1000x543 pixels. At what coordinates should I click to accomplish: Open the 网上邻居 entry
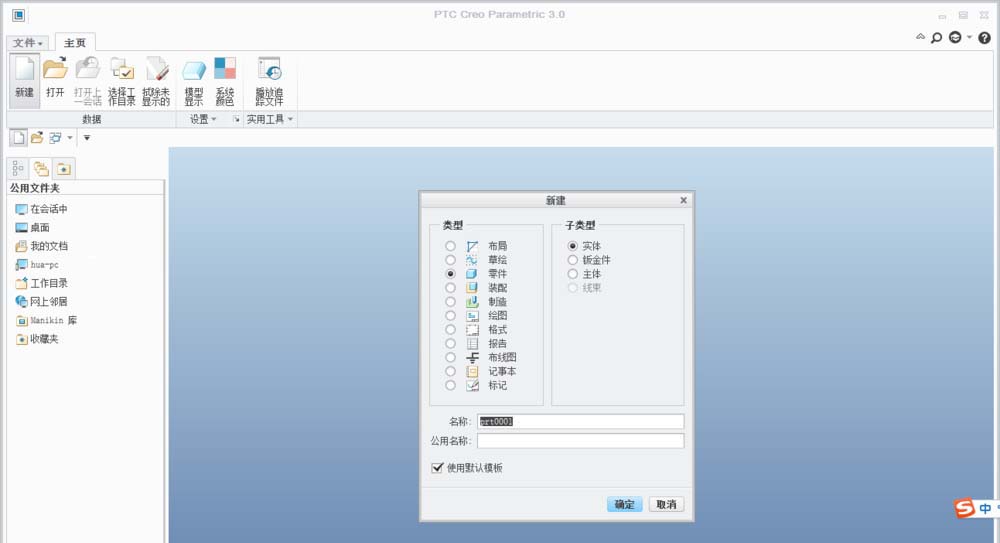41,301
